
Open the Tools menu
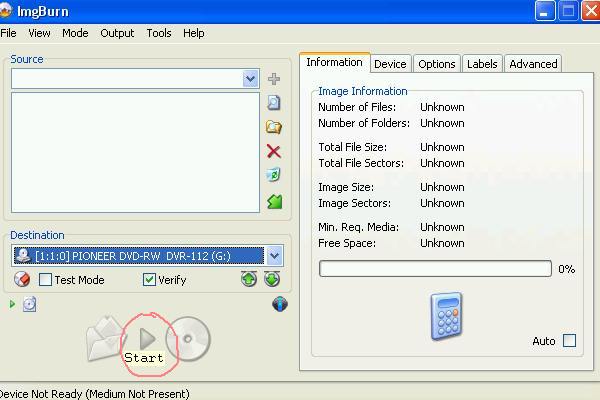click(x=159, y=33)
